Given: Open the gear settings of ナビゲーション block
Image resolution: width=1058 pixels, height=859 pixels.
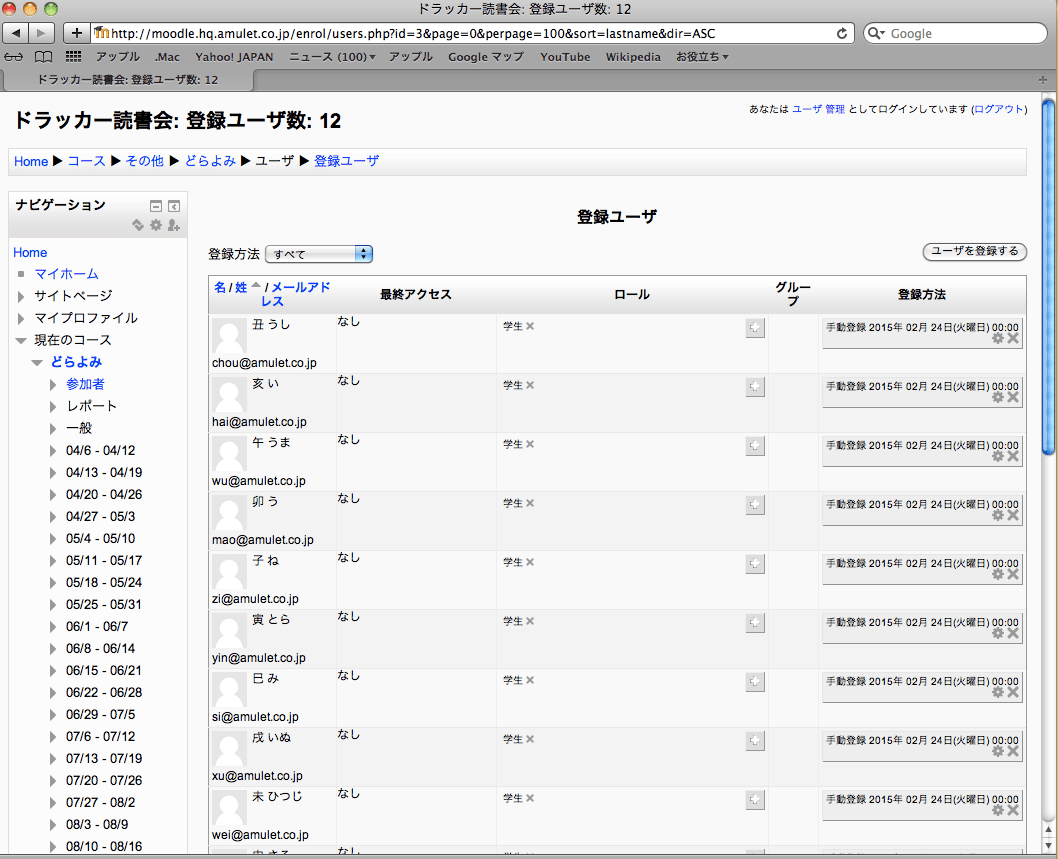Looking at the screenshot, I should click(x=156, y=225).
